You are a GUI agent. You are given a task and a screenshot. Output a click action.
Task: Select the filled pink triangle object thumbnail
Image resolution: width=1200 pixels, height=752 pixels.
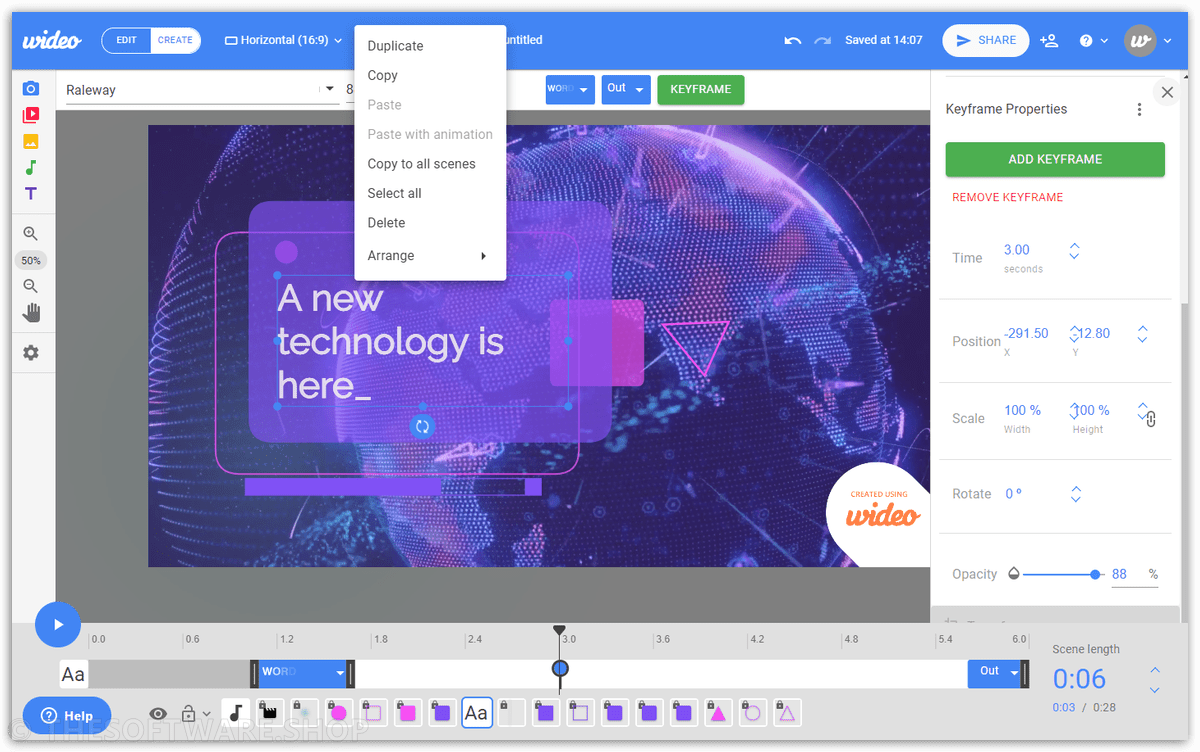coord(717,712)
